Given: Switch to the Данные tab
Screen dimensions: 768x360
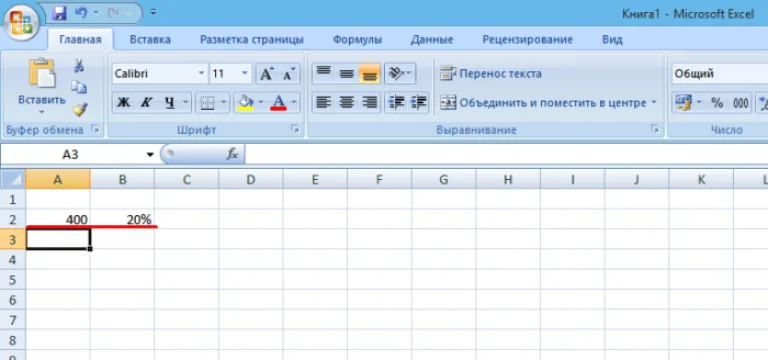Looking at the screenshot, I should 432,40.
